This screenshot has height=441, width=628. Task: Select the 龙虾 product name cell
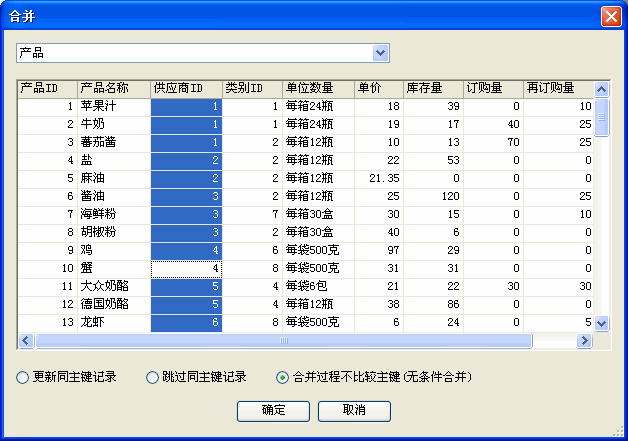[113, 323]
